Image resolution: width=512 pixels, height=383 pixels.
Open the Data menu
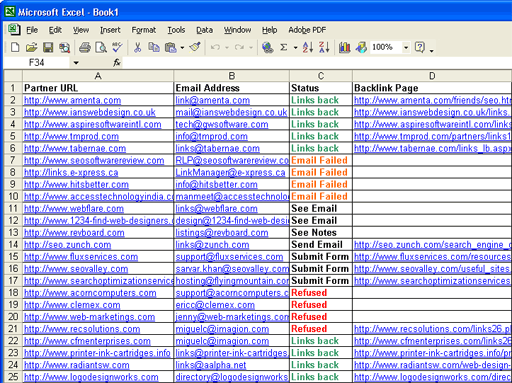tap(204, 30)
